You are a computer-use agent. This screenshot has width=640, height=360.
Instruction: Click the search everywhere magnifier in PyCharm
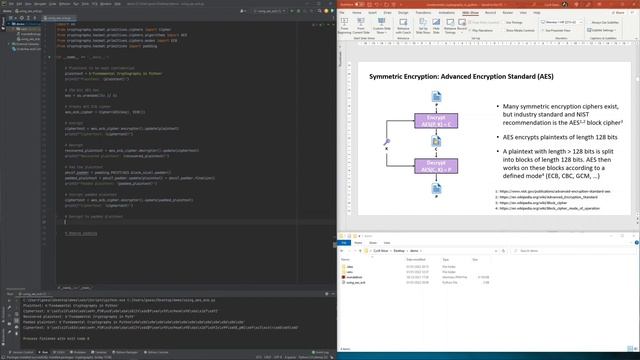319,11
